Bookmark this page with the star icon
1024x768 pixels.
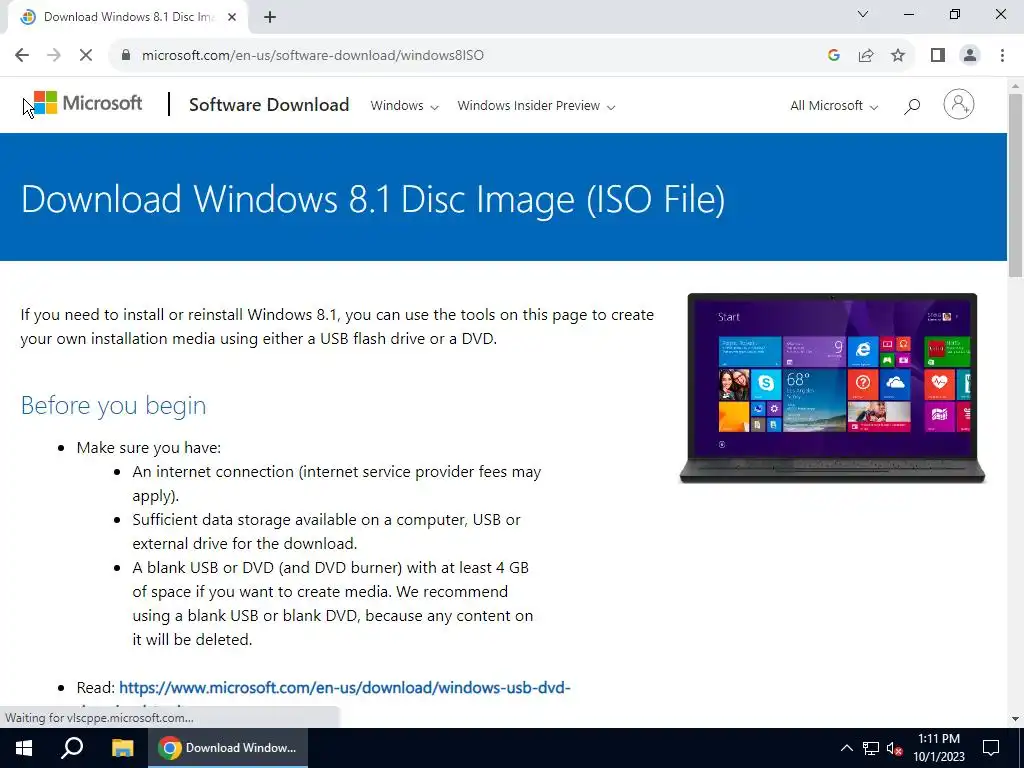[x=898, y=55]
